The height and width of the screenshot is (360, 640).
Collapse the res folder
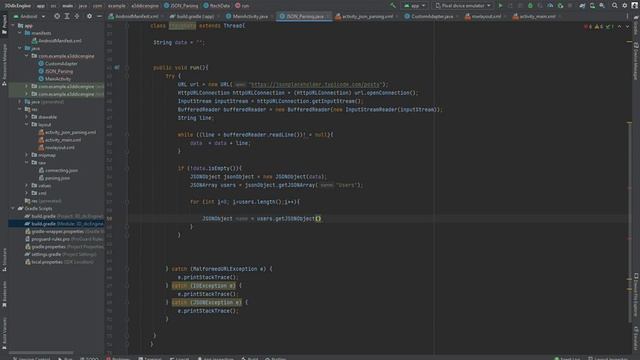click(20, 109)
